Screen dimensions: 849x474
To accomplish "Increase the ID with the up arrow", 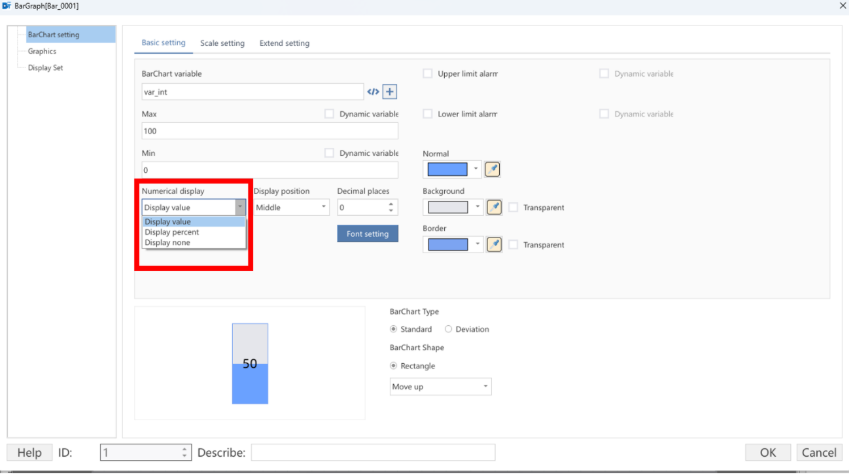I will click(x=184, y=449).
